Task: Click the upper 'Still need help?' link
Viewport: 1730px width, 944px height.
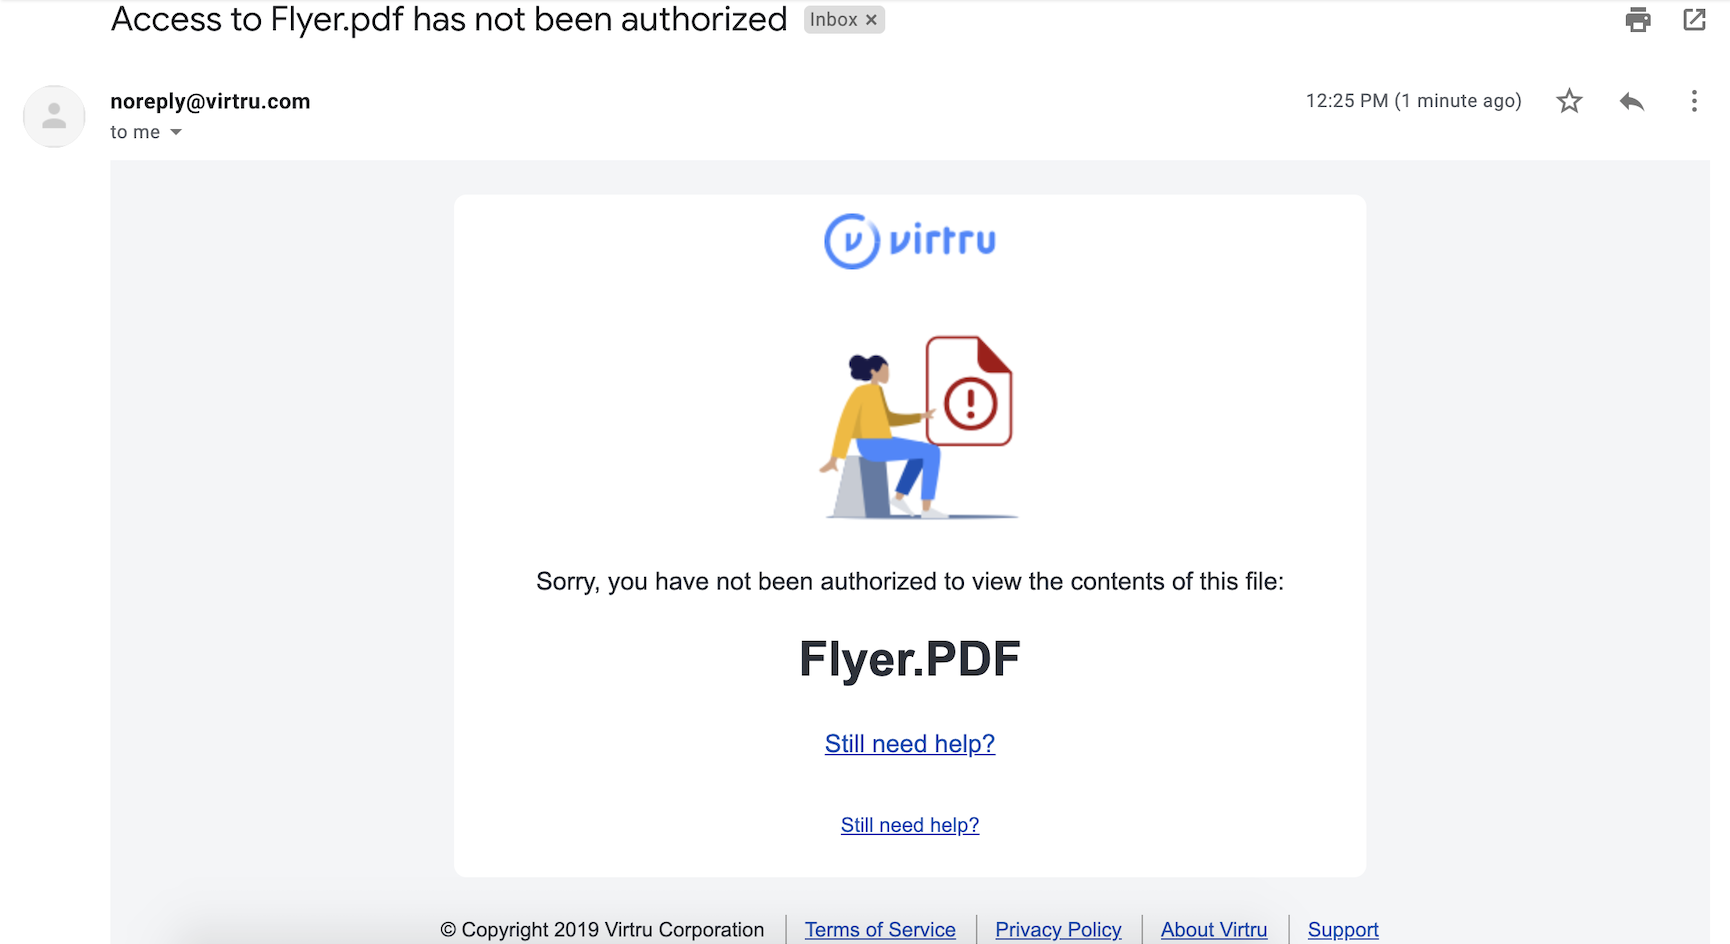Action: tap(910, 744)
